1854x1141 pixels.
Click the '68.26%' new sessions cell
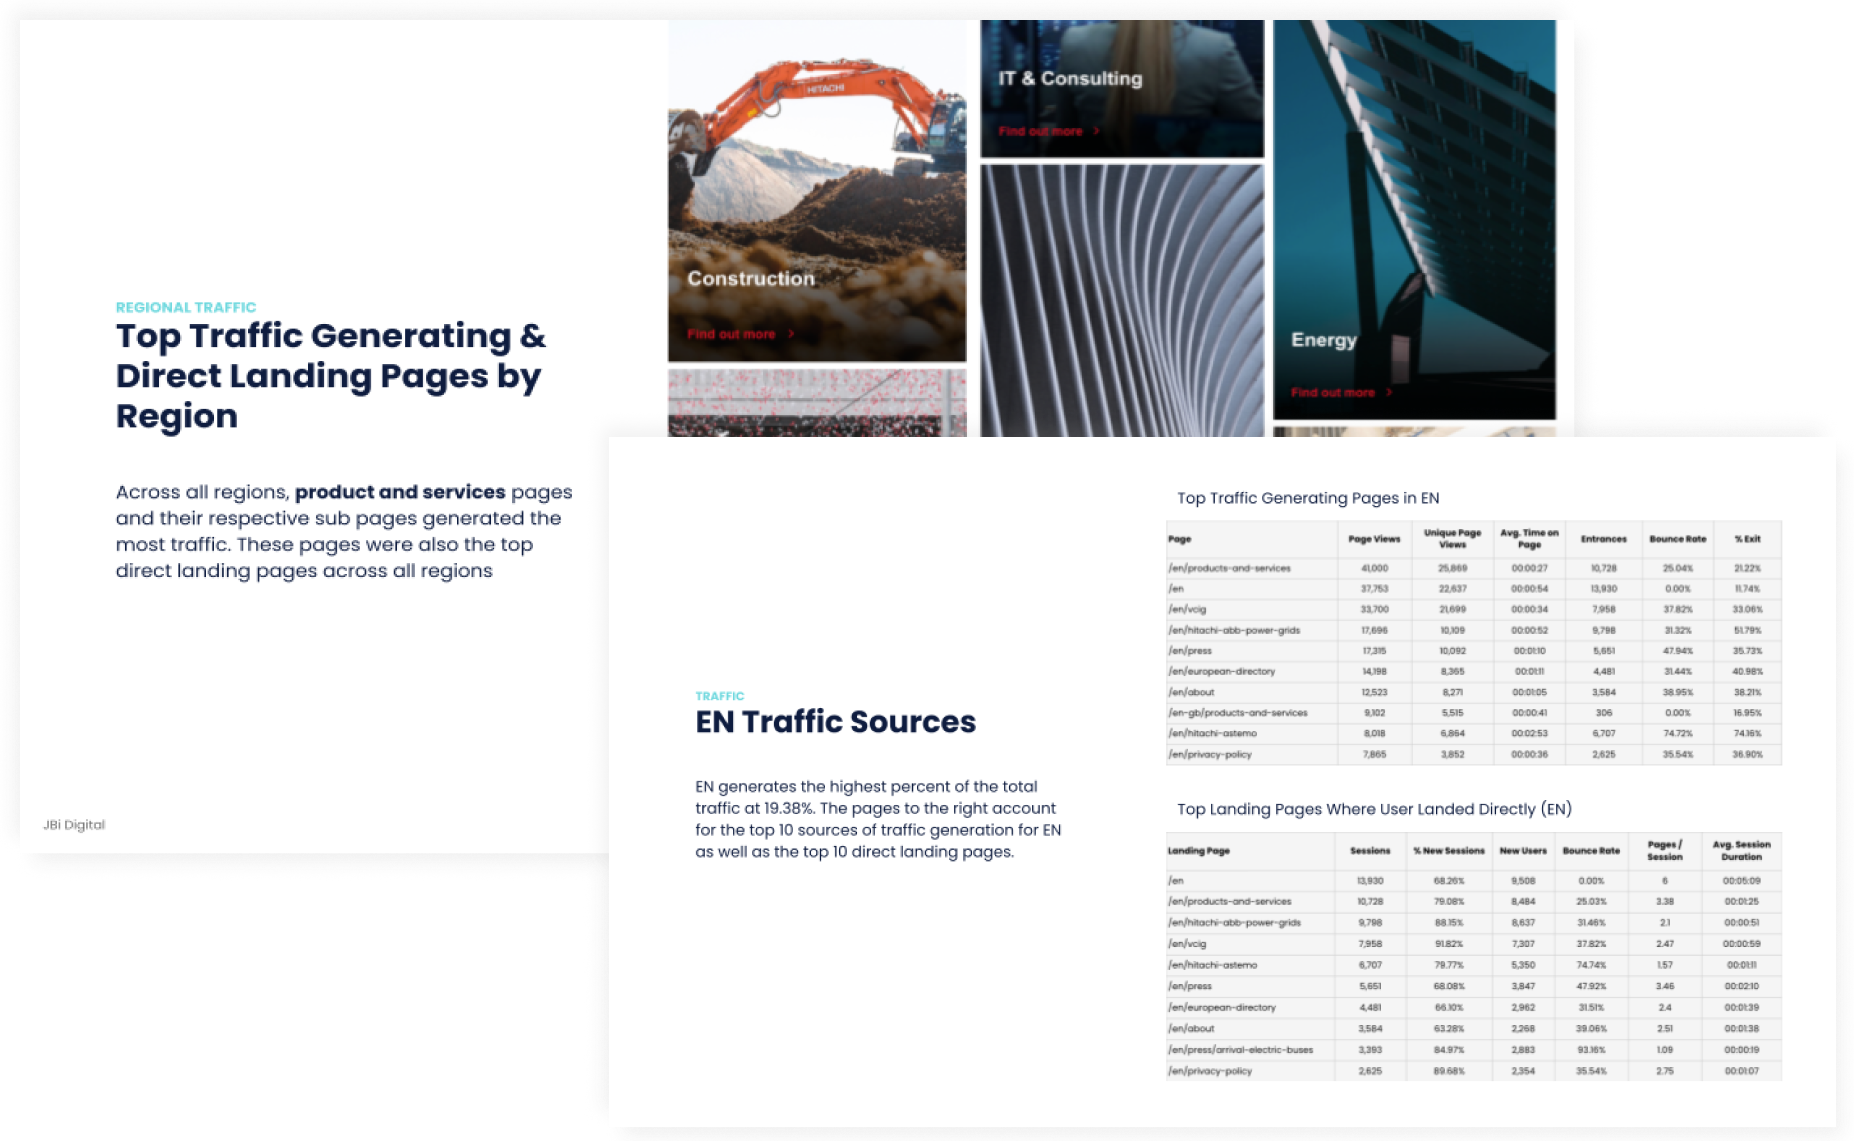tap(1448, 881)
